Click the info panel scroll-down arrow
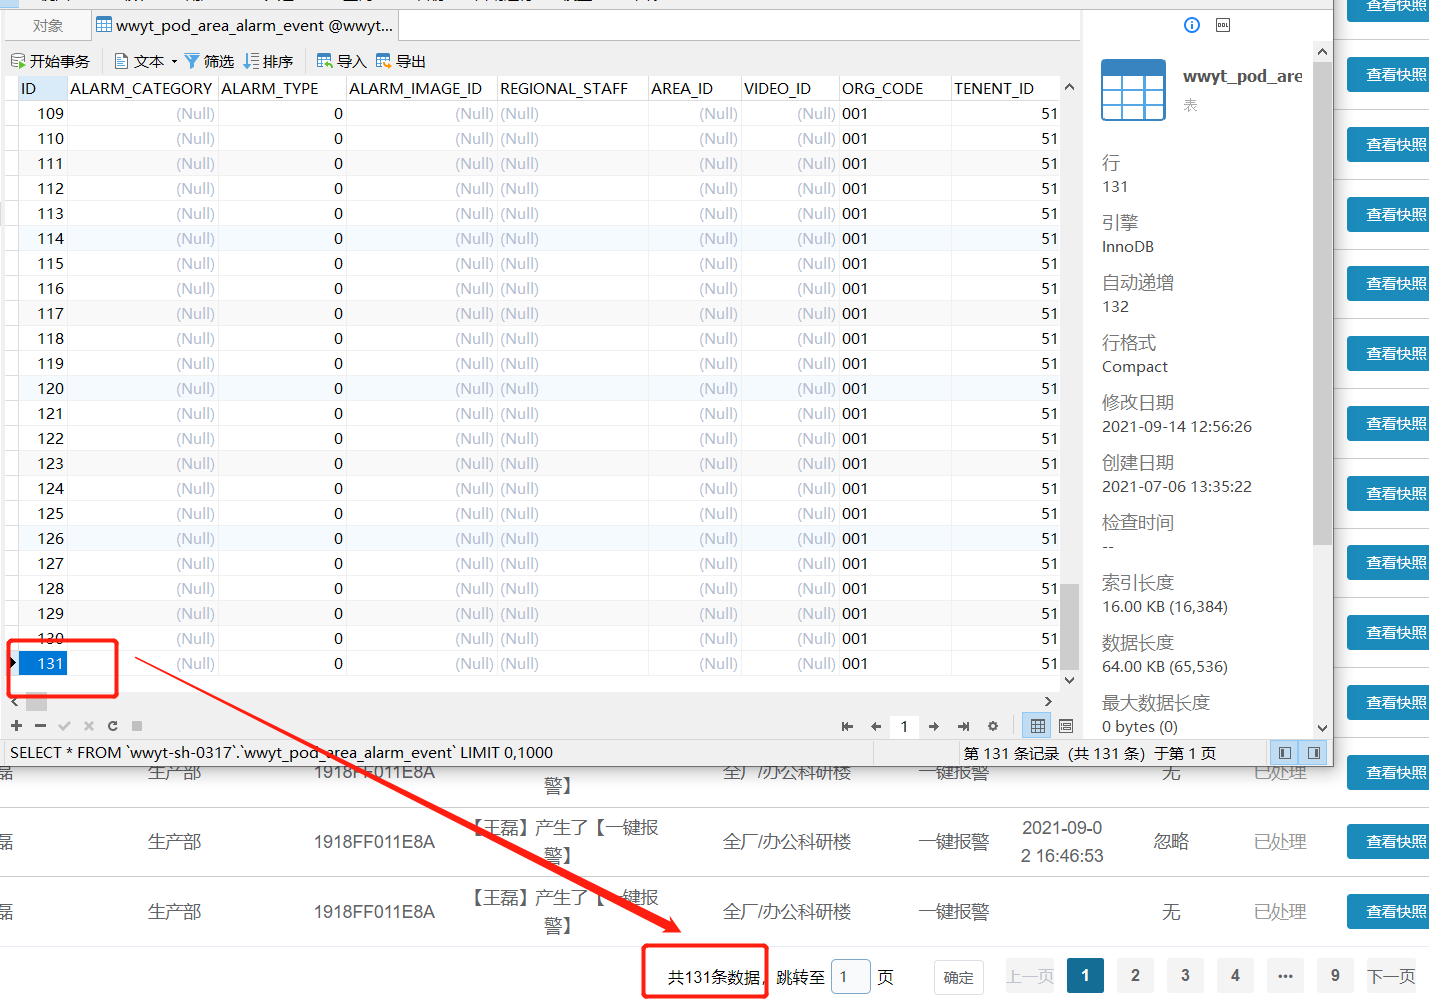 point(1322,728)
